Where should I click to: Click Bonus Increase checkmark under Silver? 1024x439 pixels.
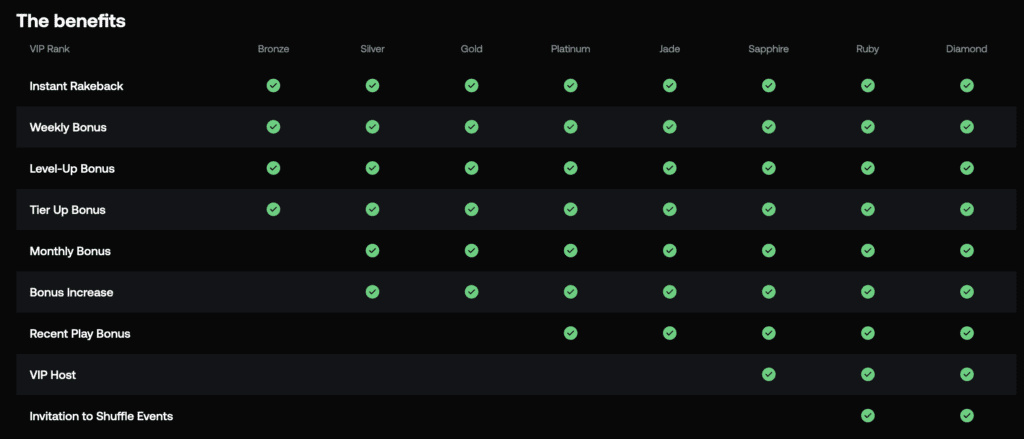click(x=372, y=292)
